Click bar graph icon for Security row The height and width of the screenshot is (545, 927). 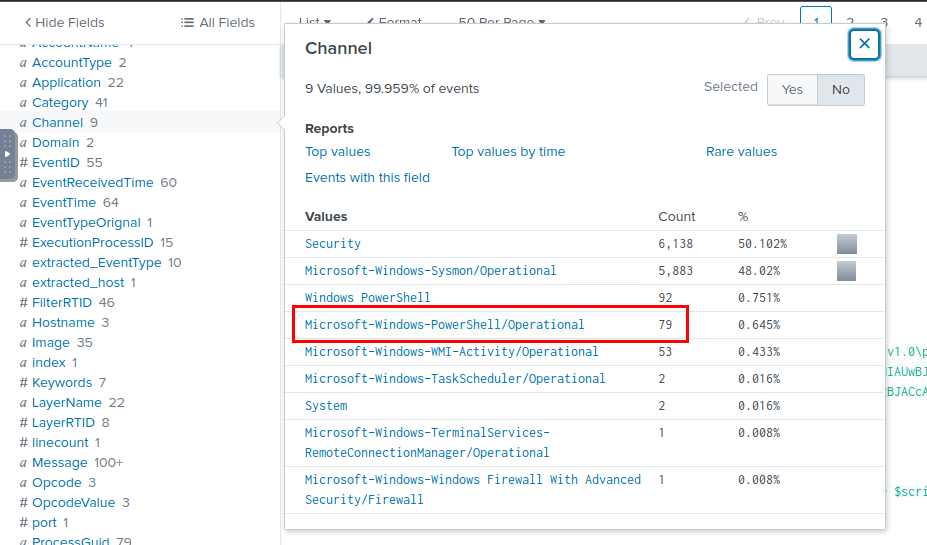[x=846, y=244]
